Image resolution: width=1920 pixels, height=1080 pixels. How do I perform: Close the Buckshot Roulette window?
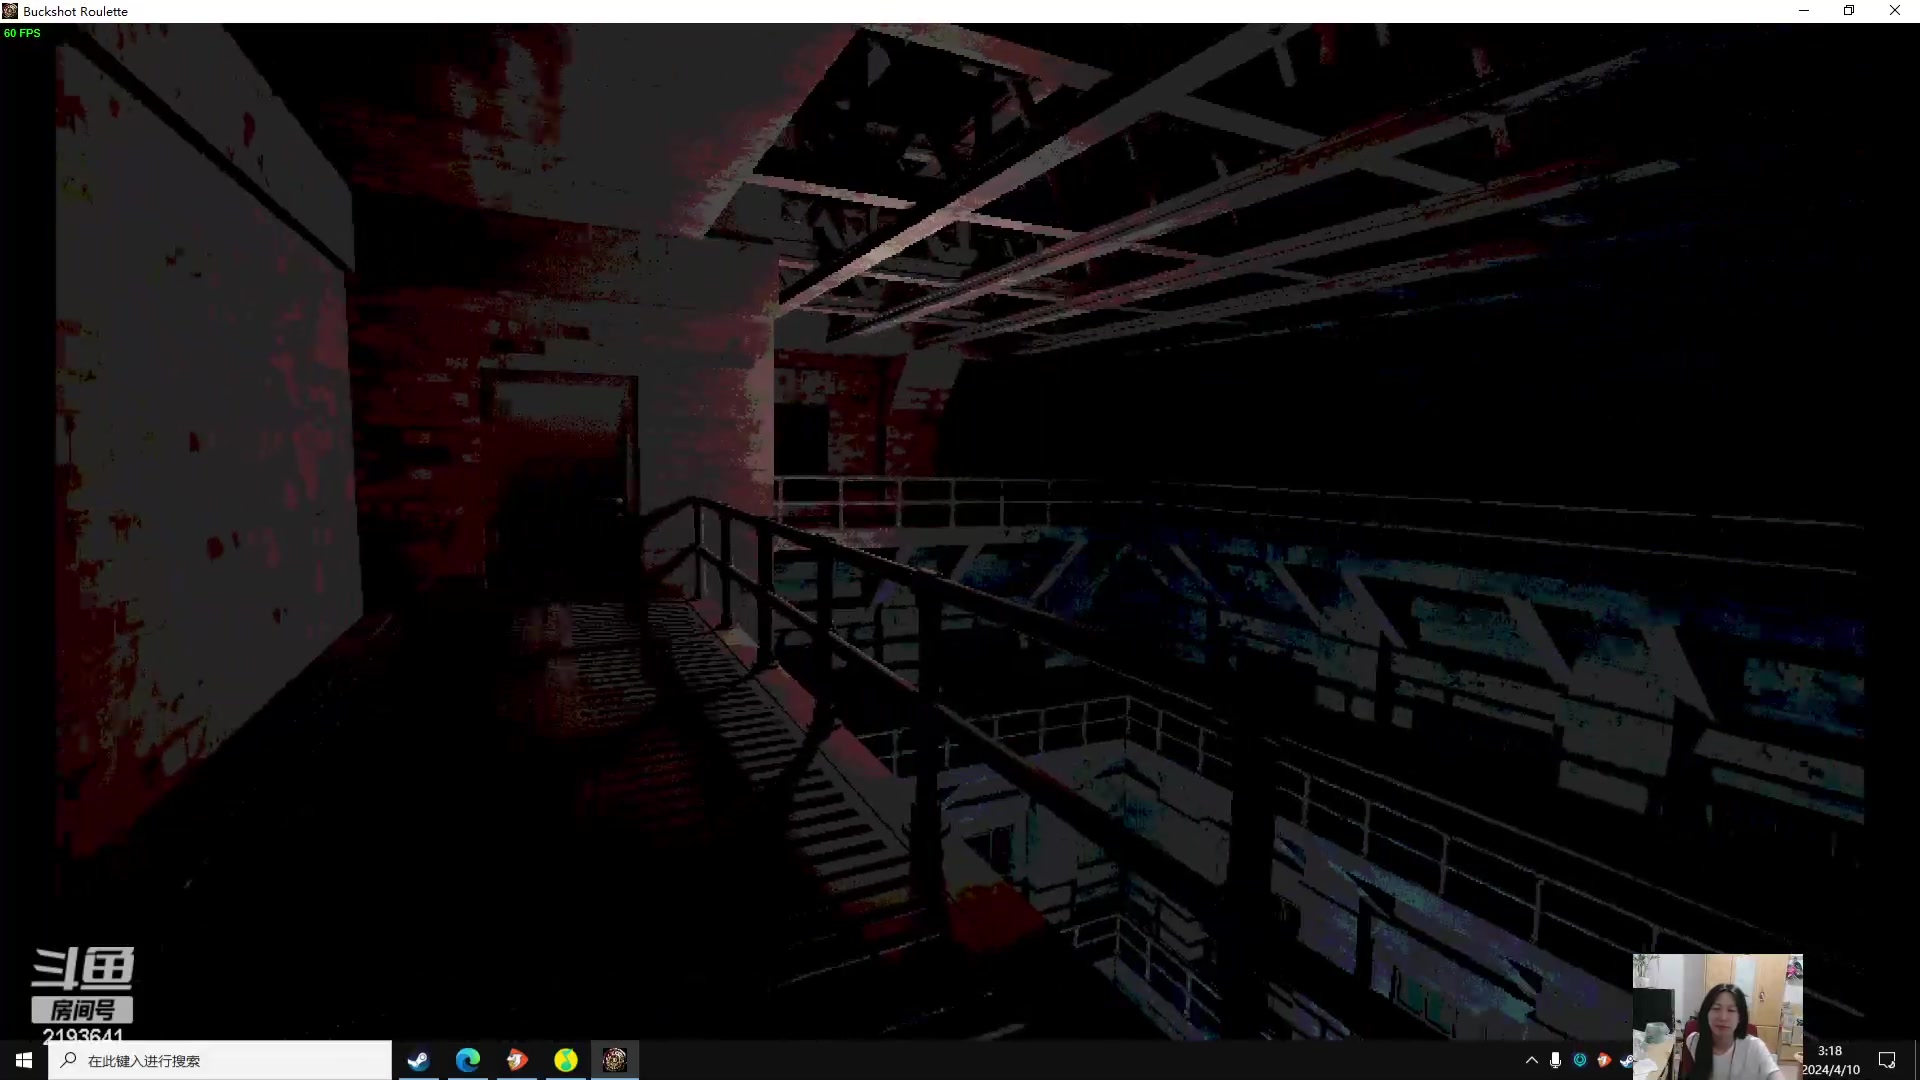coord(1894,11)
